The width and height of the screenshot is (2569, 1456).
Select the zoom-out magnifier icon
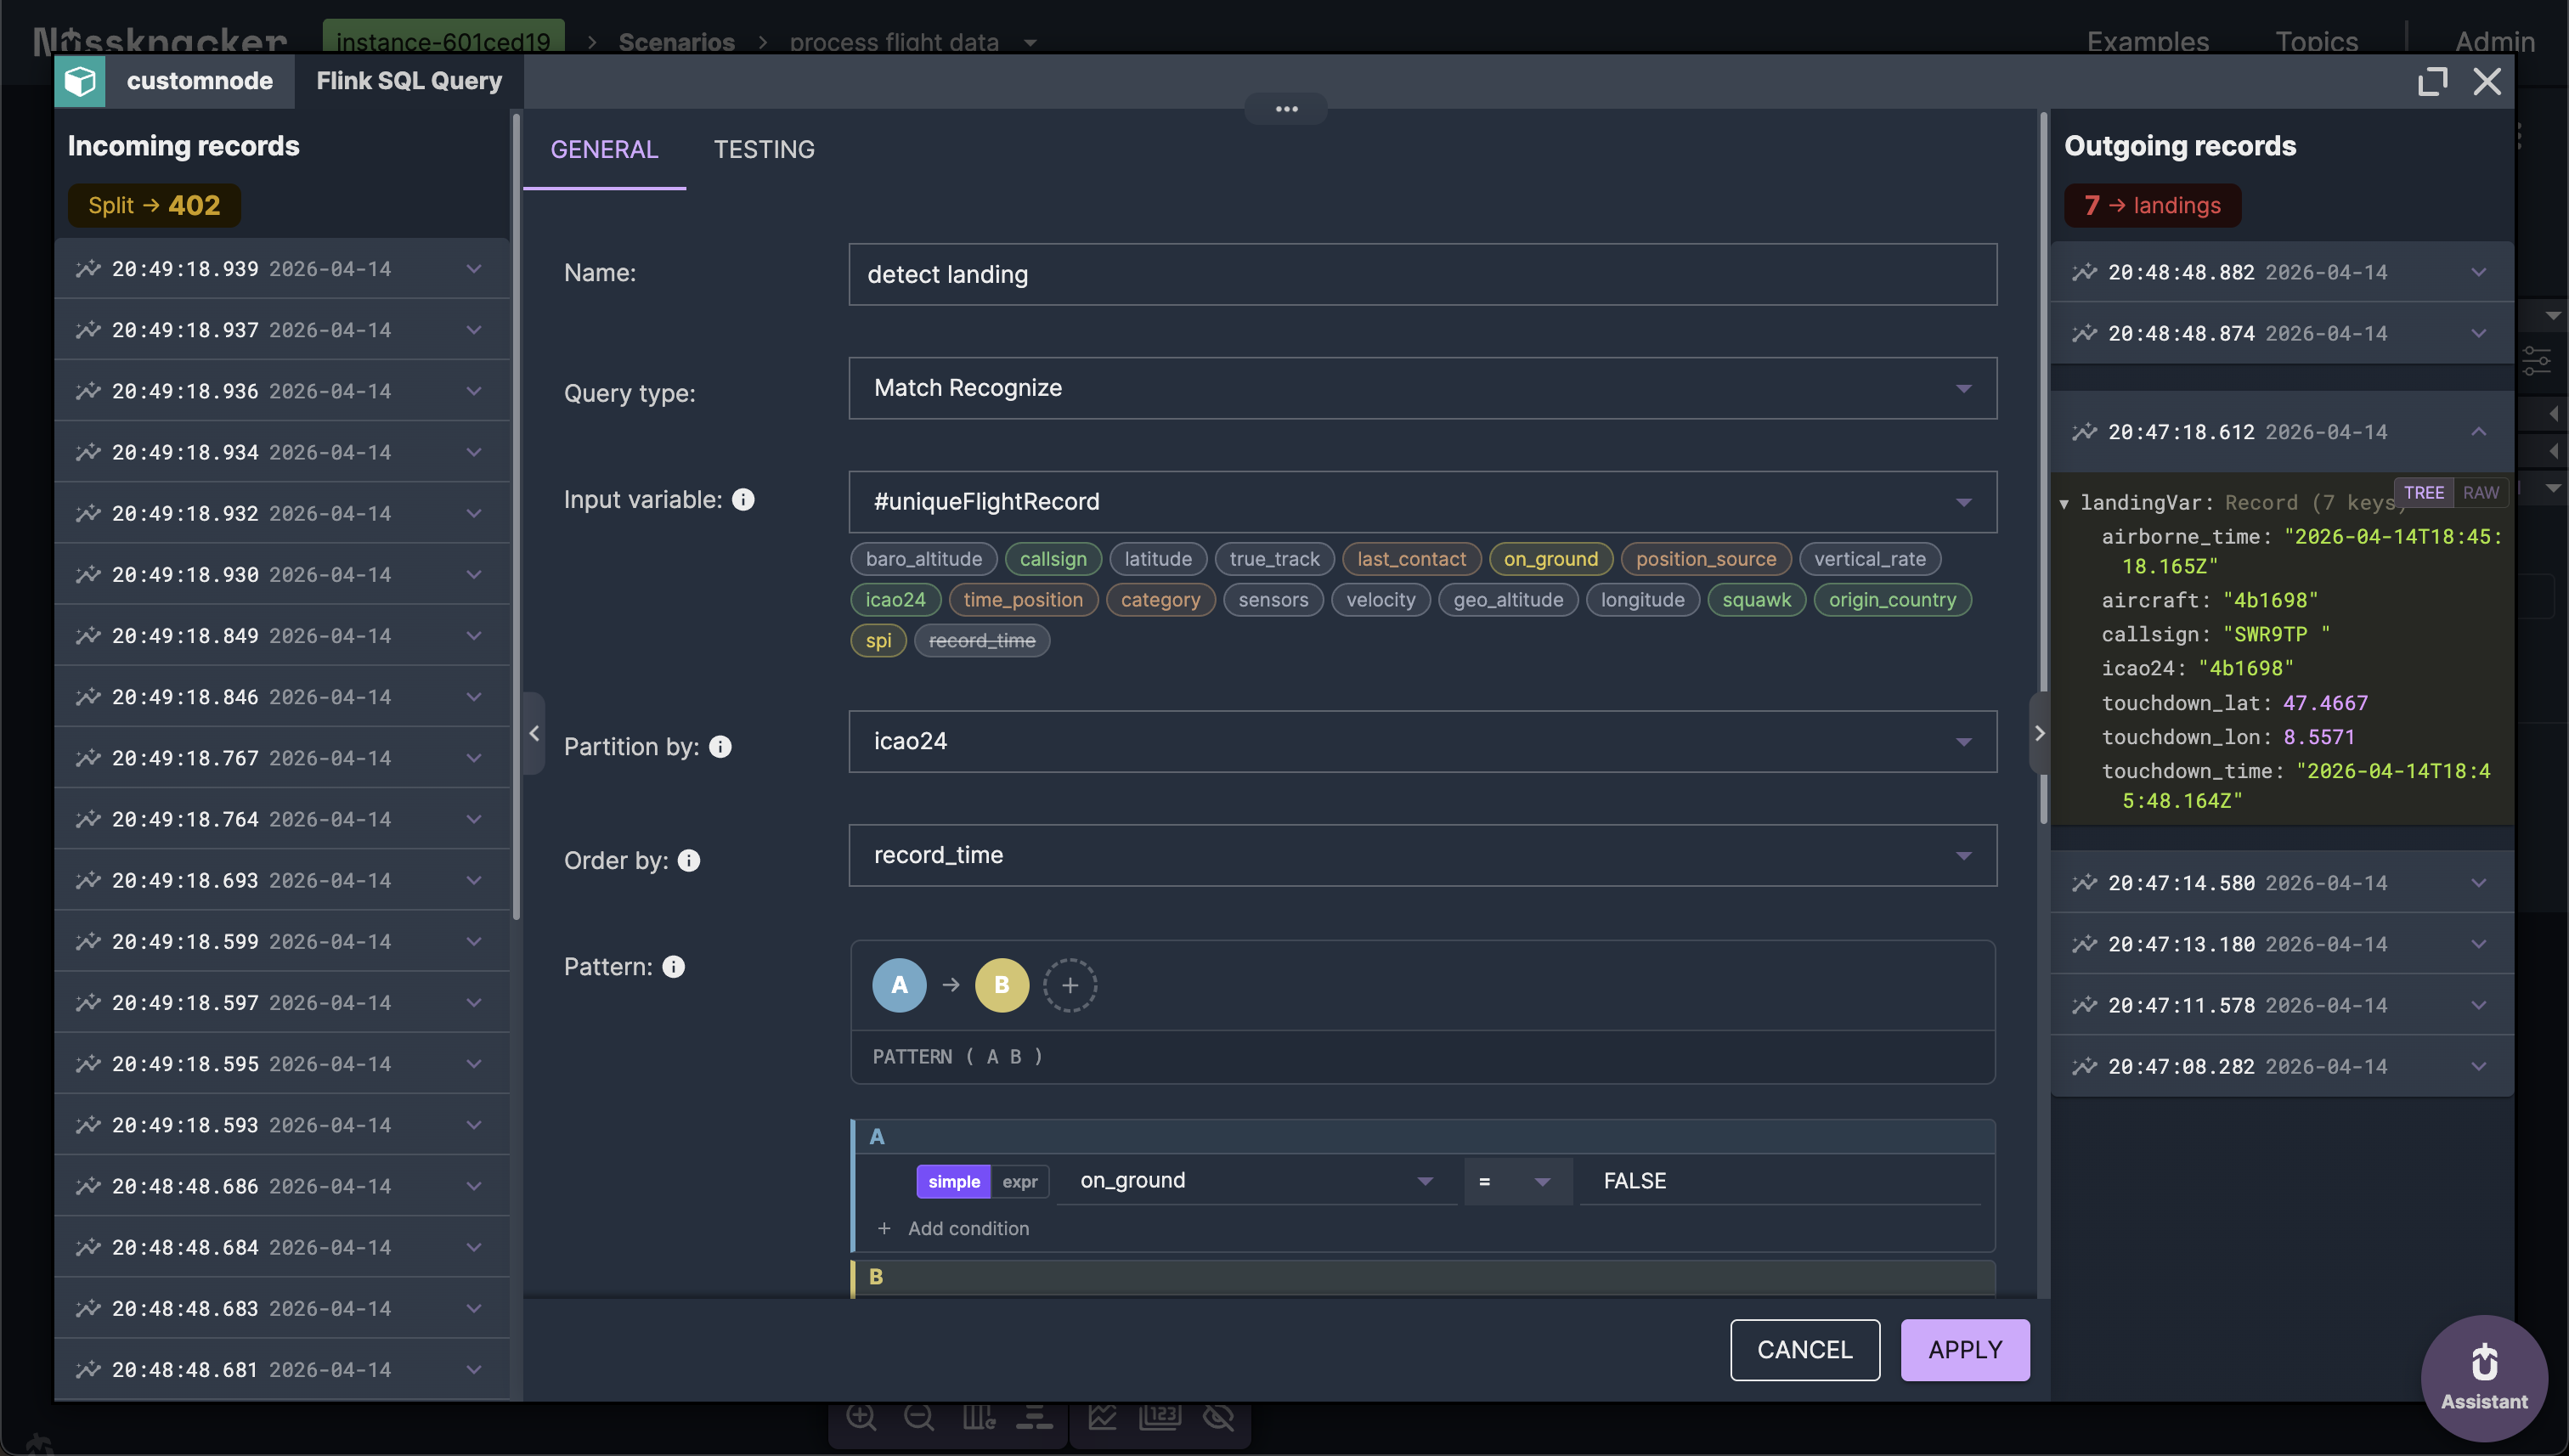click(x=919, y=1416)
